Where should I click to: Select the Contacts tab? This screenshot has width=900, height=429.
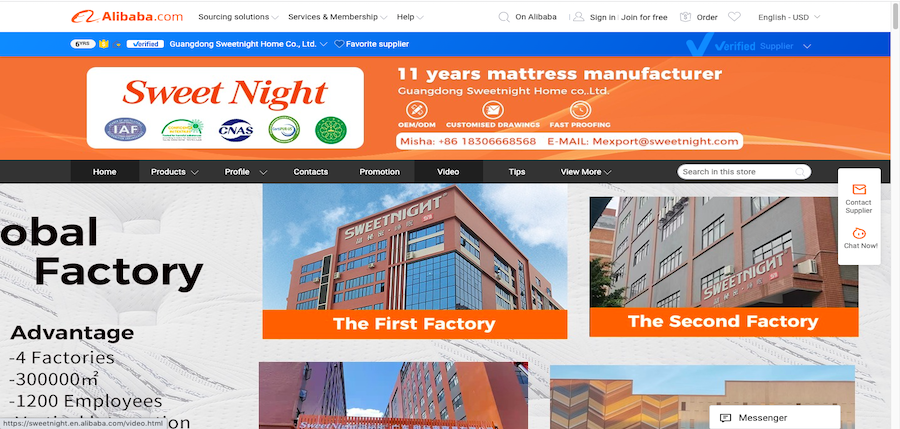[311, 172]
